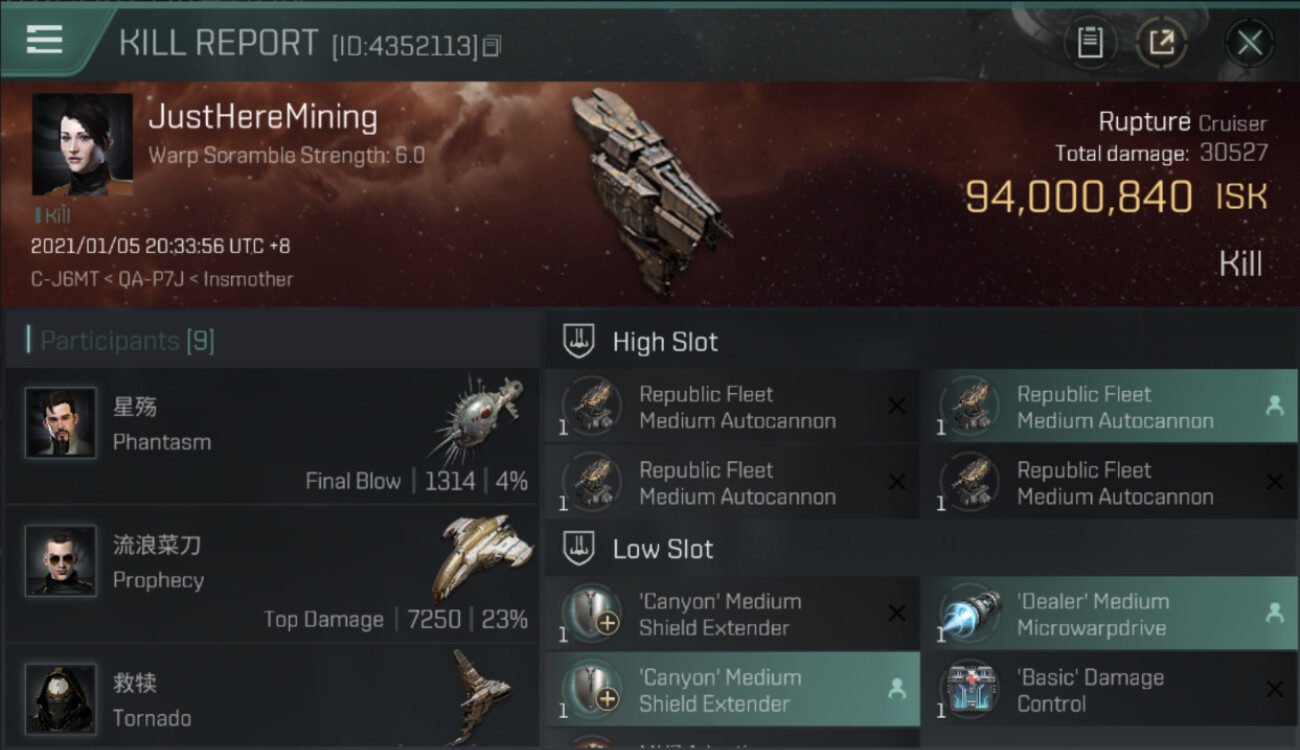1300x750 pixels.
Task: Open the hamburger menu in header
Action: coord(45,40)
